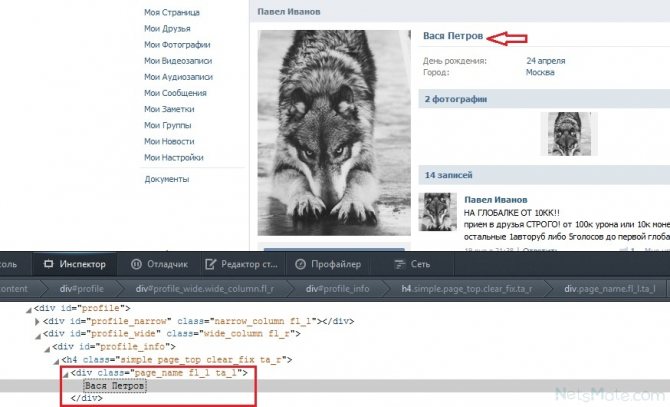Open Моя Страница link
The image size is (670, 407).
[172, 12]
